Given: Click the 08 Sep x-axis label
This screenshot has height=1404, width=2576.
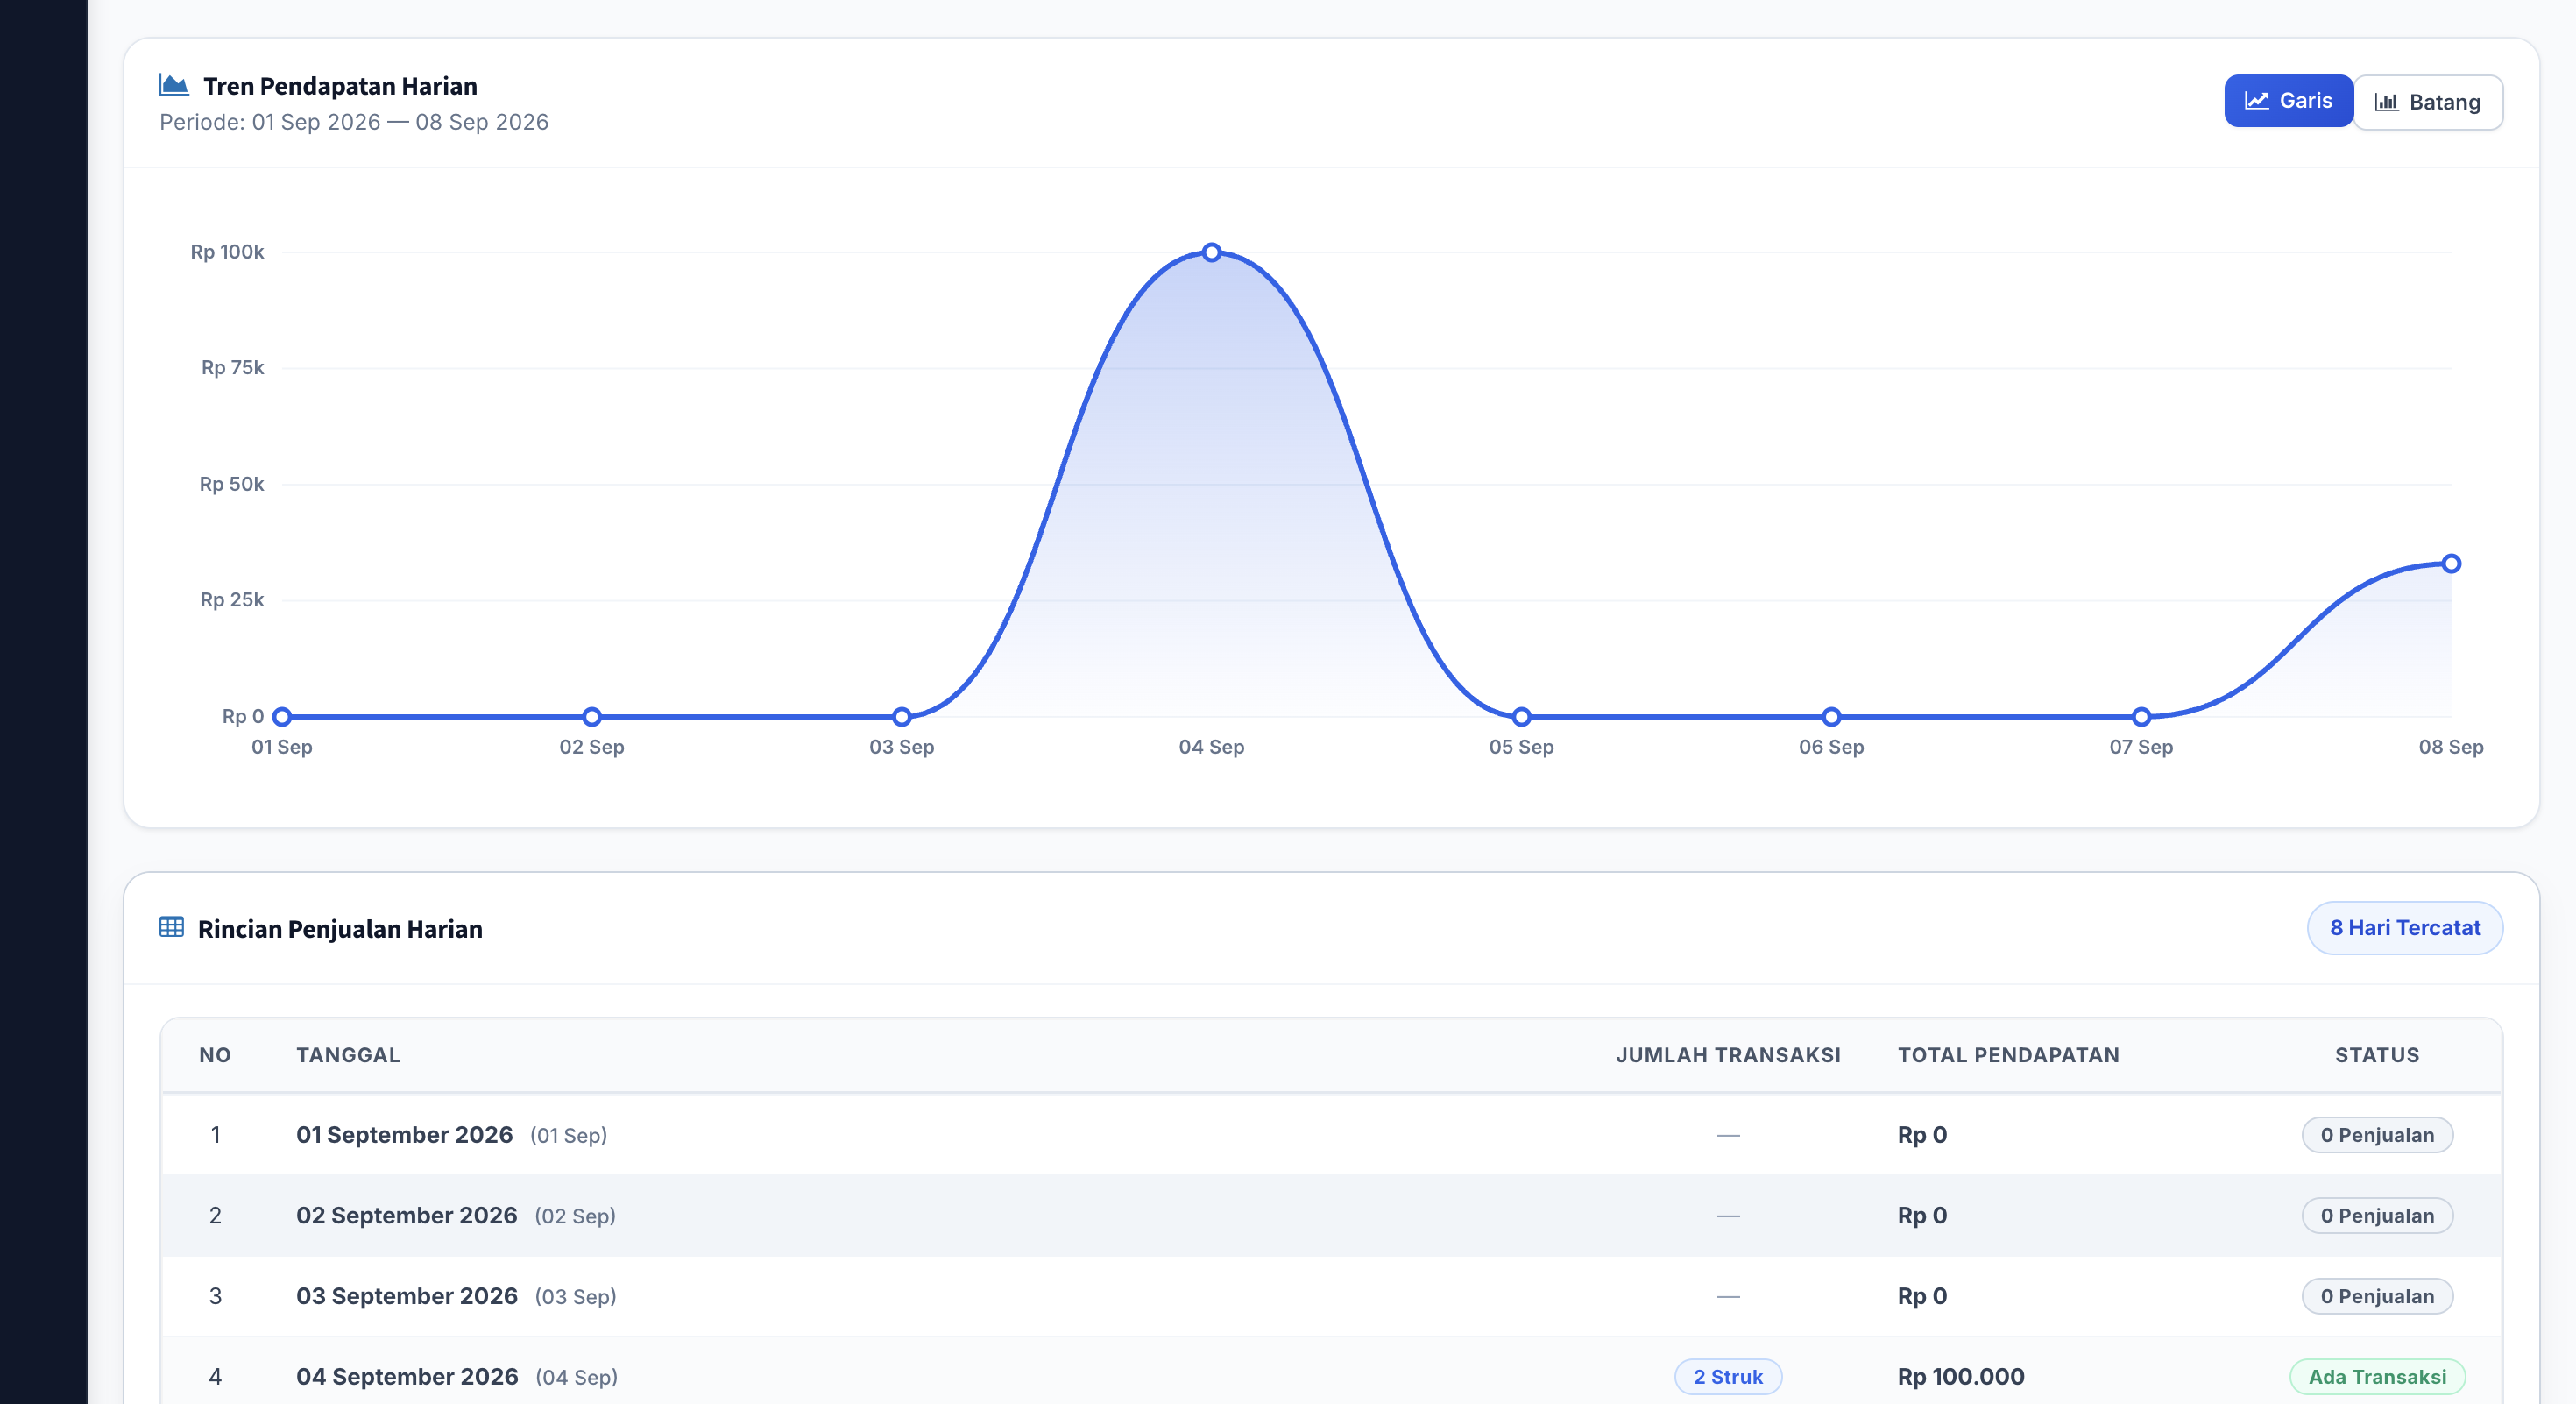Looking at the screenshot, I should [x=2450, y=747].
